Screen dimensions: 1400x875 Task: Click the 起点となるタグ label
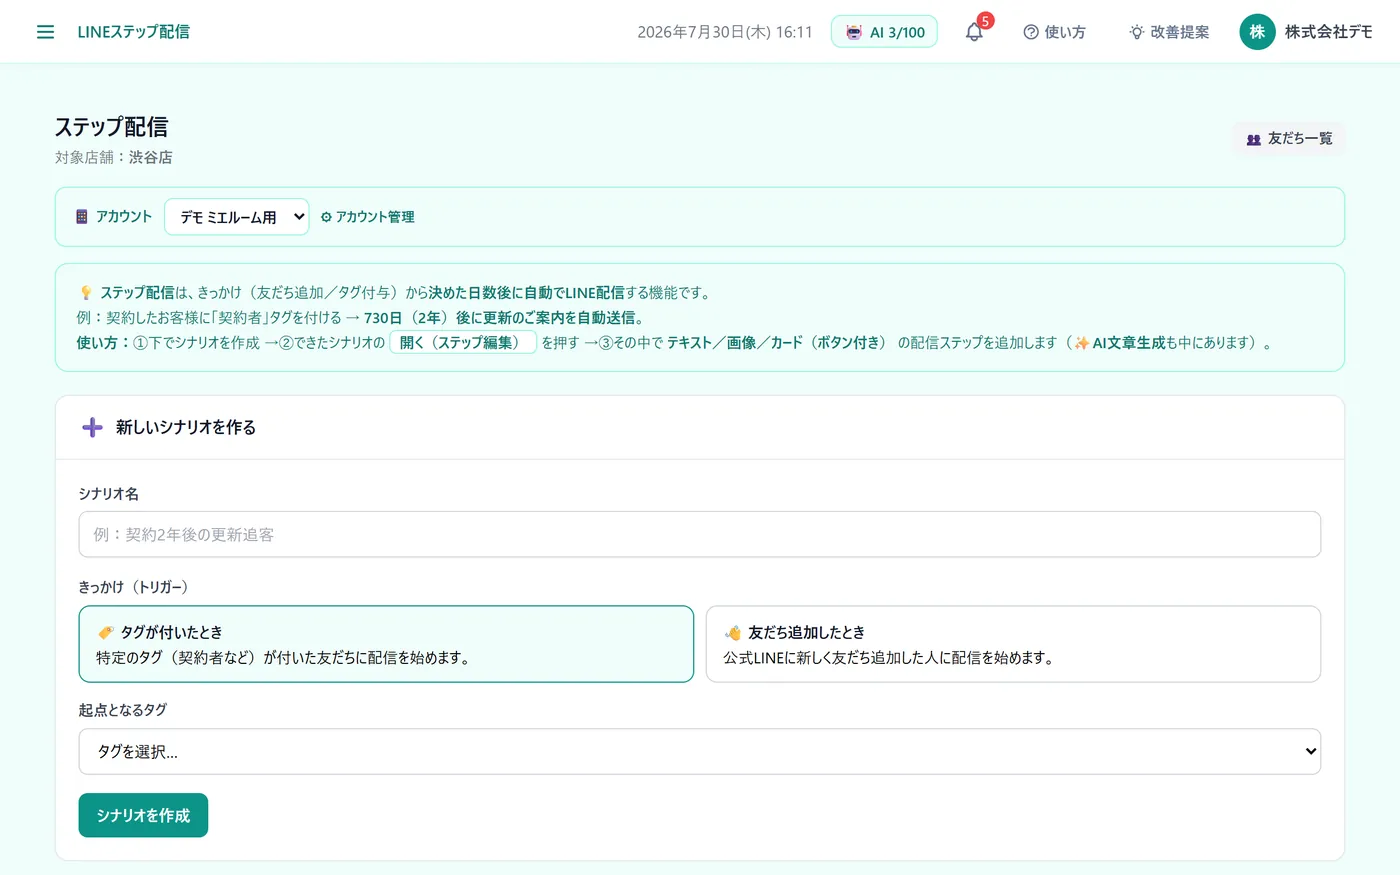pos(123,710)
